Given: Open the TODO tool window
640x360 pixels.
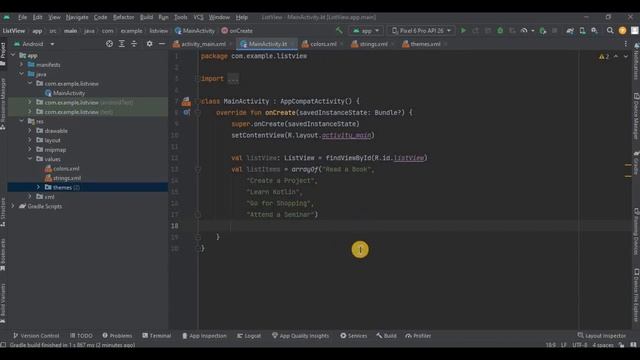Looking at the screenshot, I should point(81,336).
